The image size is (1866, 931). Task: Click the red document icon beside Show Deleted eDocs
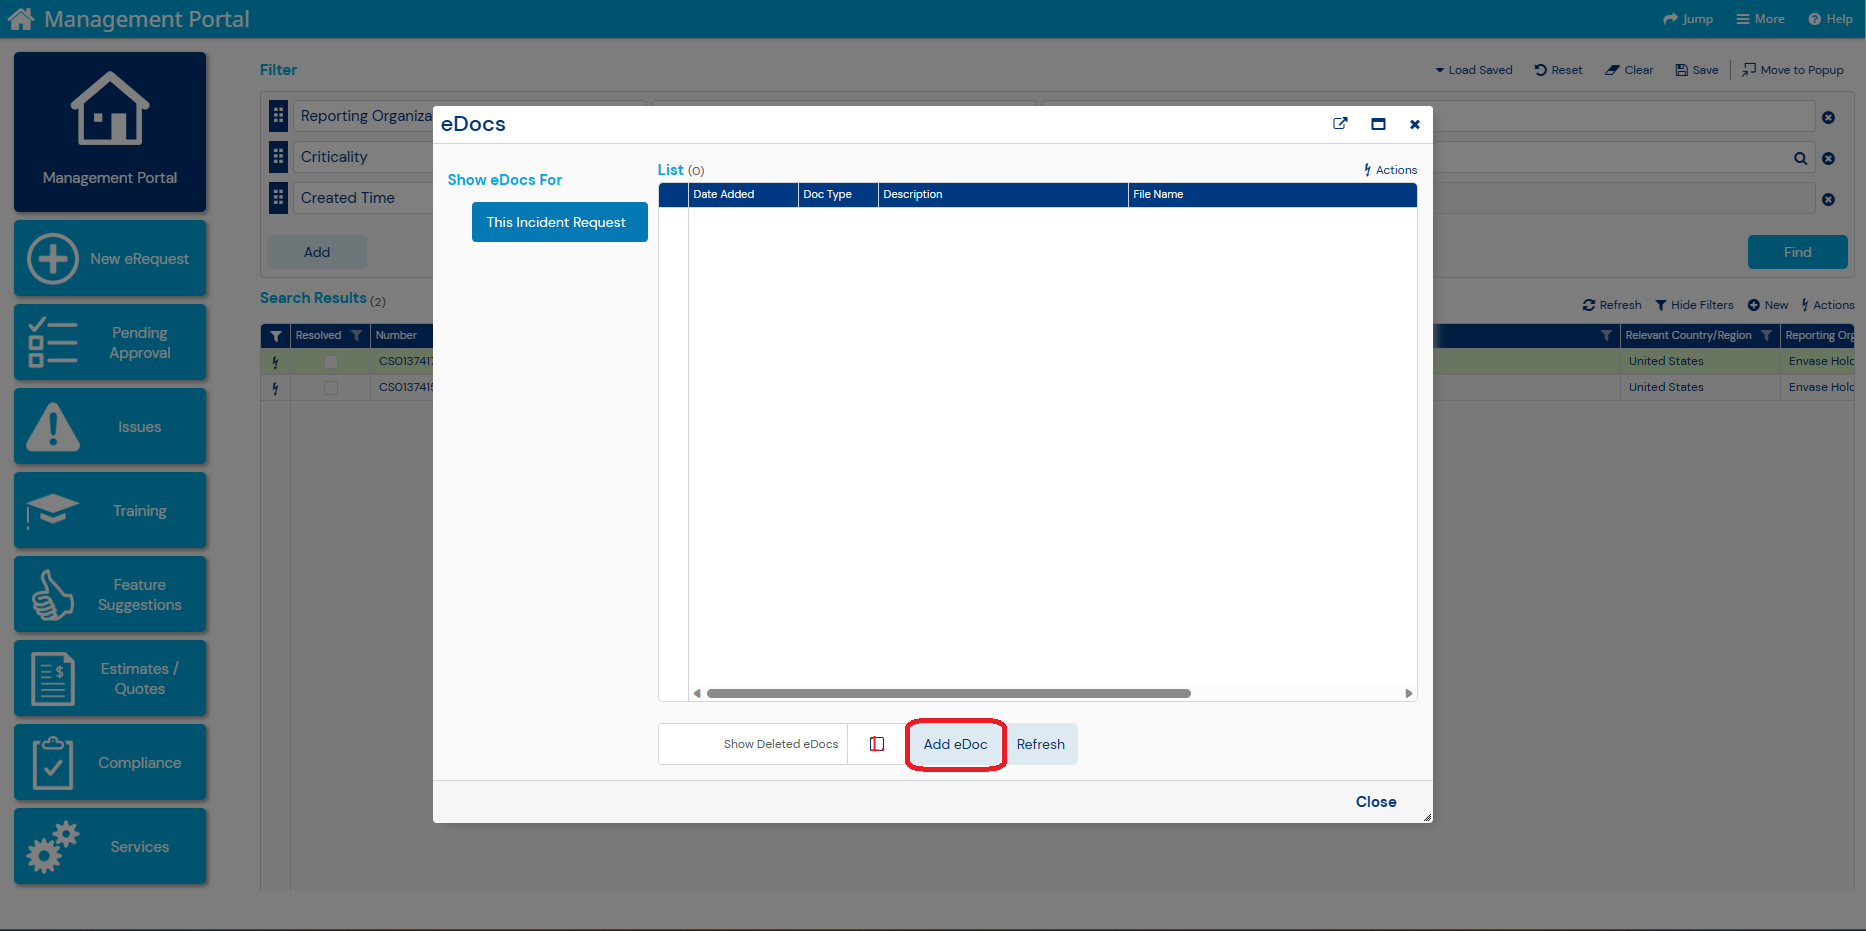coord(877,743)
